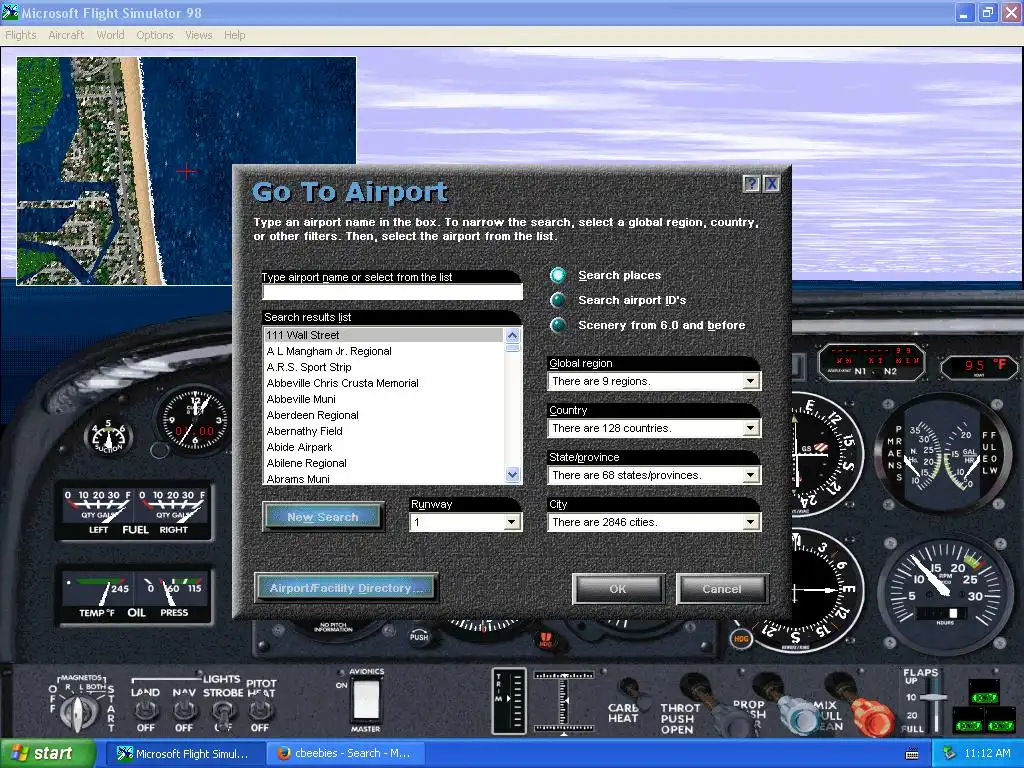The image size is (1024, 768).
Task: Click the orange HDG knob
Action: tap(741, 639)
